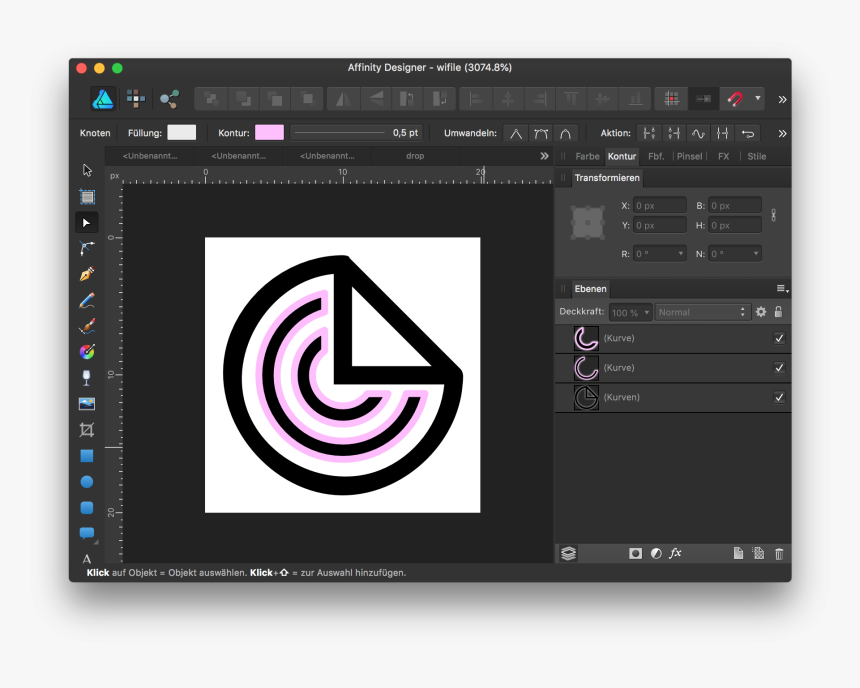
Task: Click the Affinity Designer logo icon
Action: 103,99
